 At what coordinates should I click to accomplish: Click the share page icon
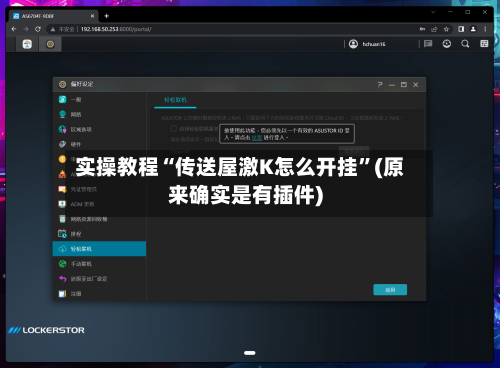click(x=434, y=29)
